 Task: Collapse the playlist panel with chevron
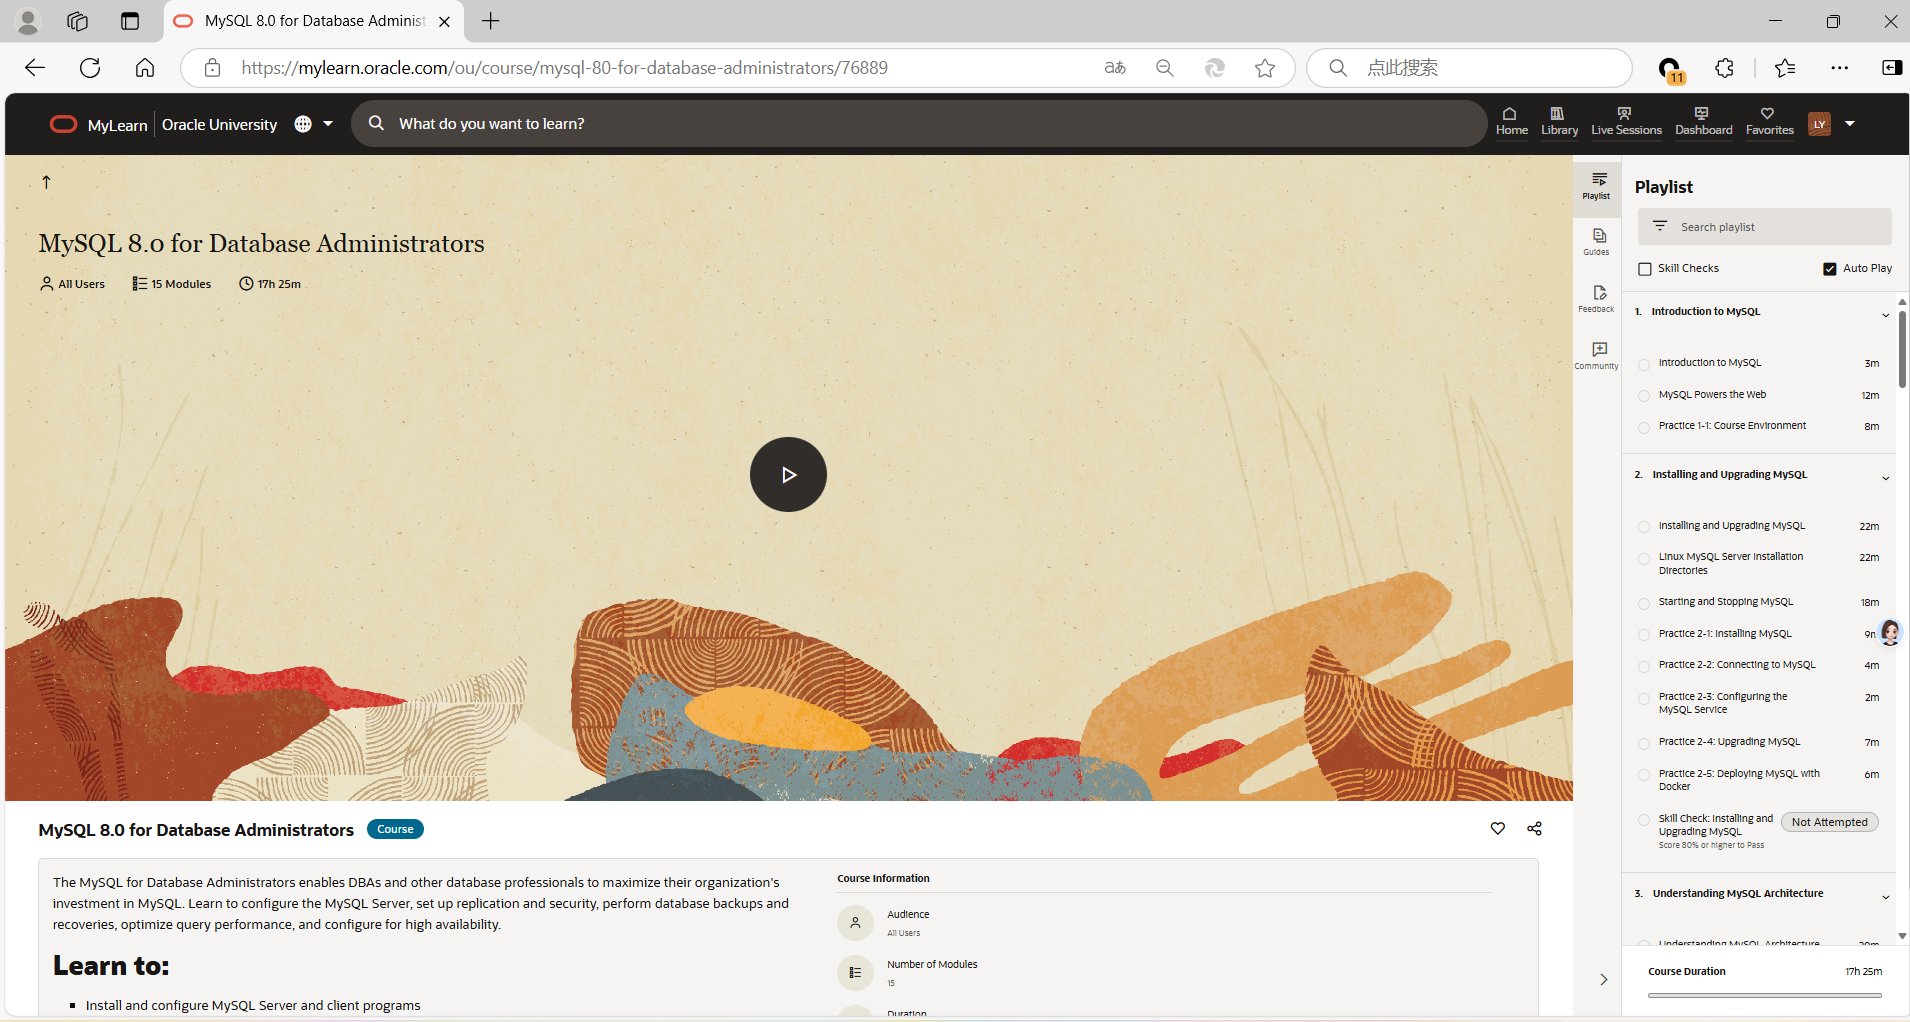(x=1603, y=980)
